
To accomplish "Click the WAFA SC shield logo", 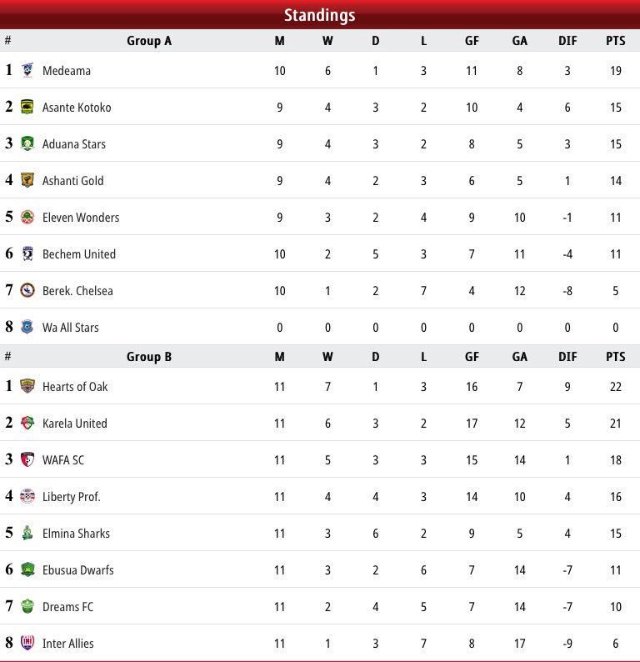I will 27,459.
